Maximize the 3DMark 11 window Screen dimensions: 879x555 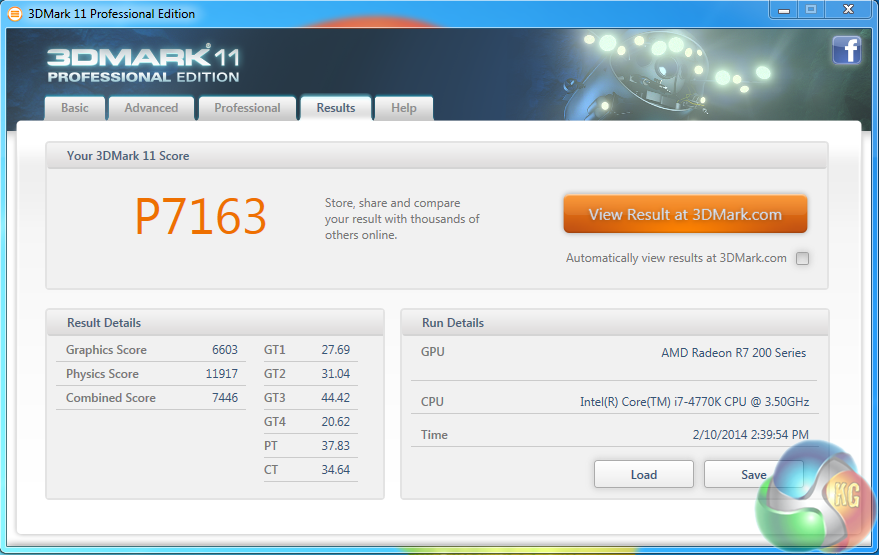(811, 10)
